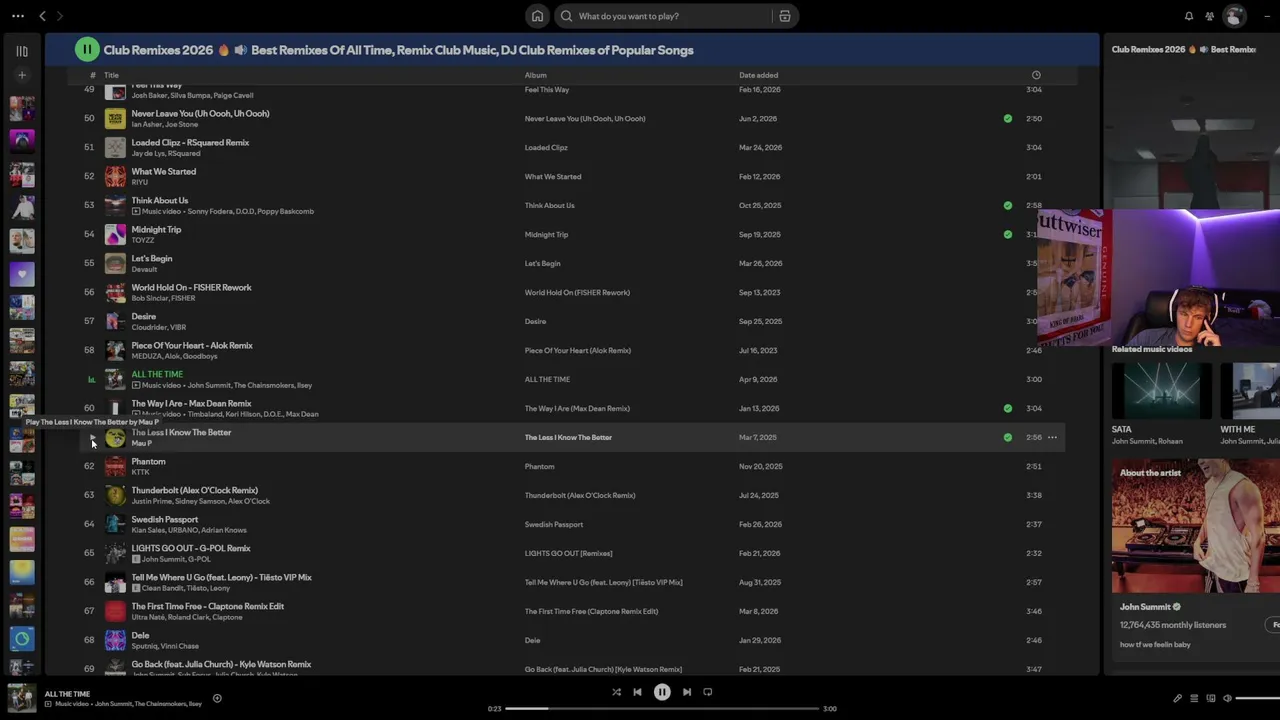The image size is (1280, 720).
Task: Open 'WITH ME' related music video
Action: (1250, 391)
